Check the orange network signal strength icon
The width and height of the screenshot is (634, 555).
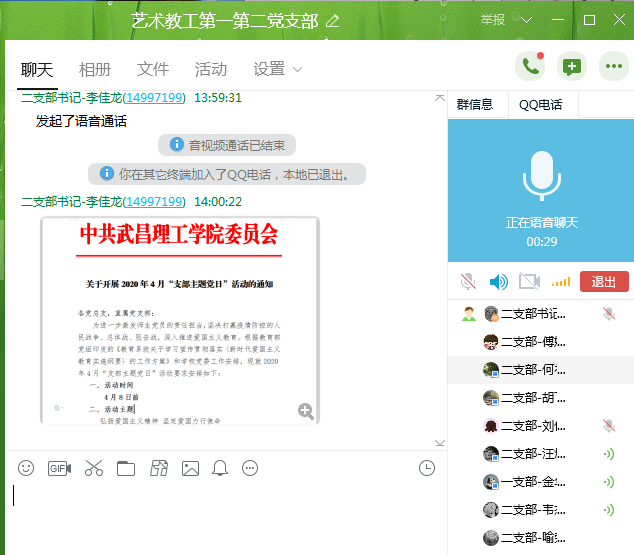tap(561, 282)
